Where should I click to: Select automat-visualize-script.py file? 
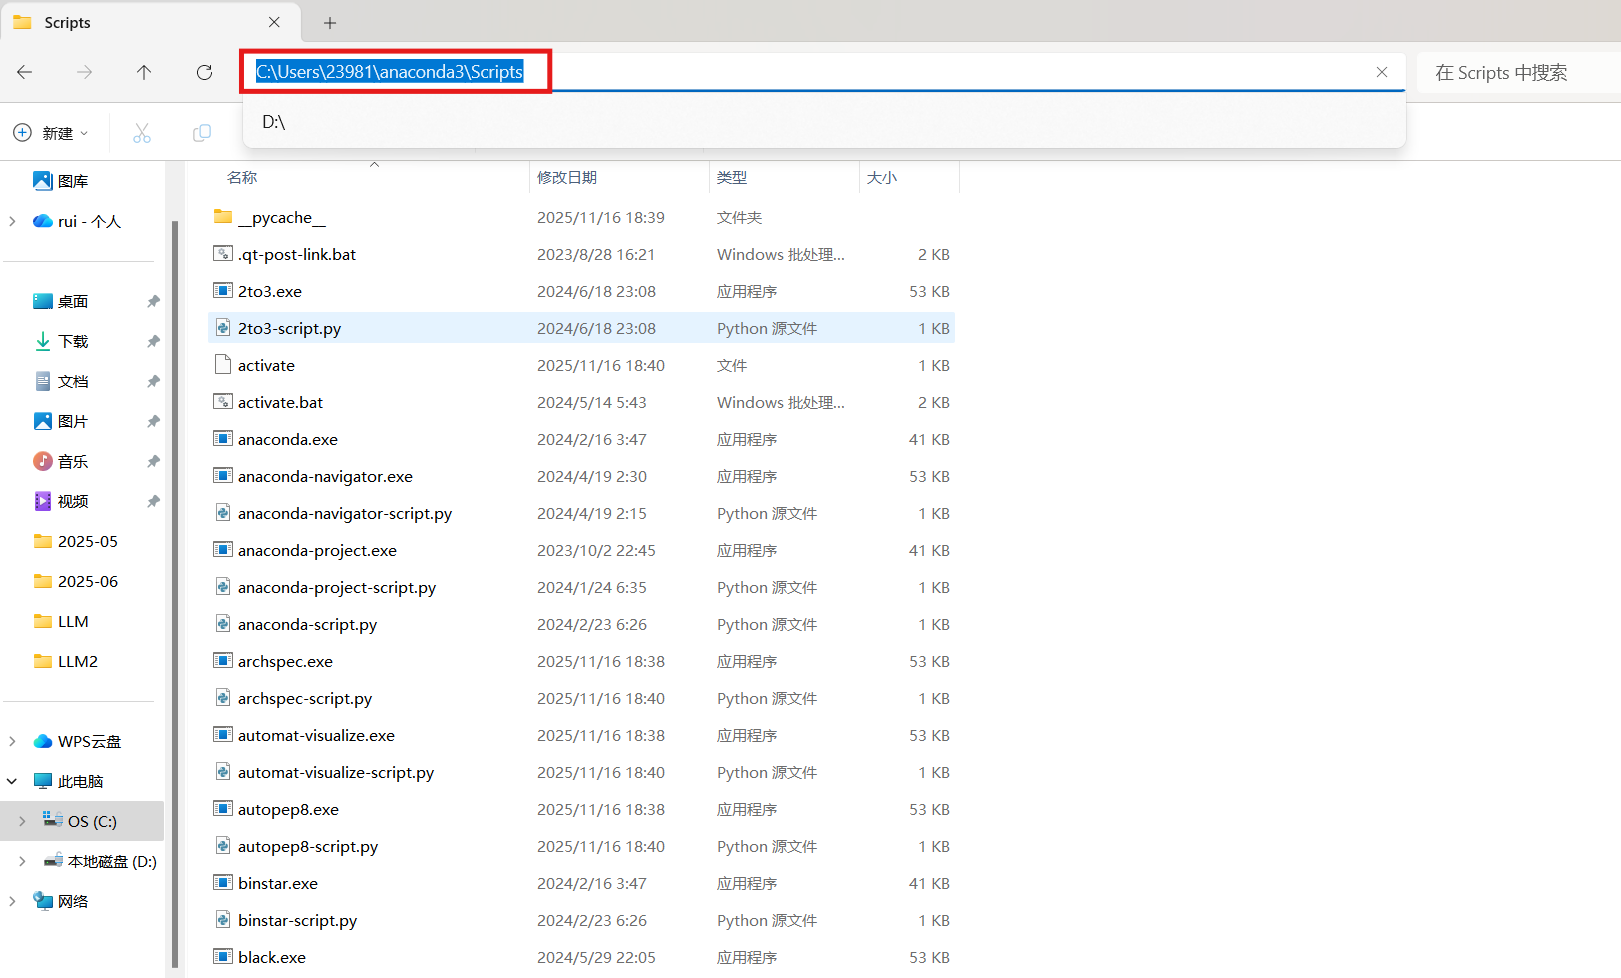click(335, 772)
